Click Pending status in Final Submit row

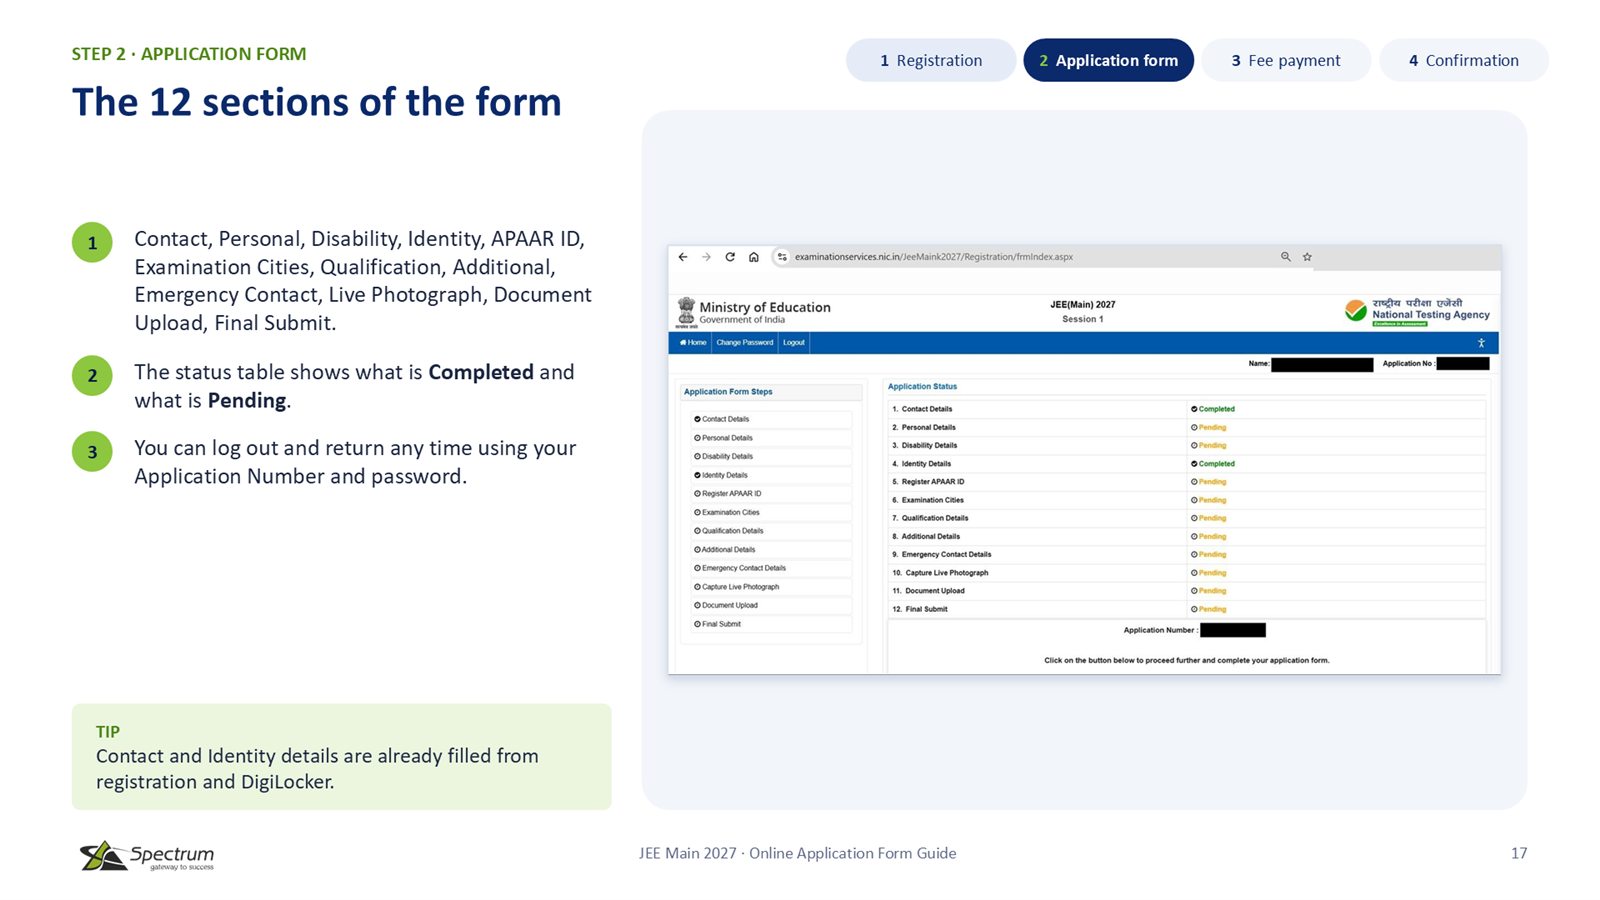1209,609
